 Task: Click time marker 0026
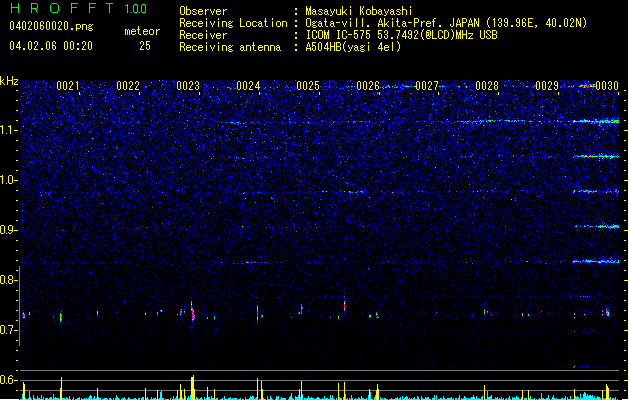pos(368,86)
